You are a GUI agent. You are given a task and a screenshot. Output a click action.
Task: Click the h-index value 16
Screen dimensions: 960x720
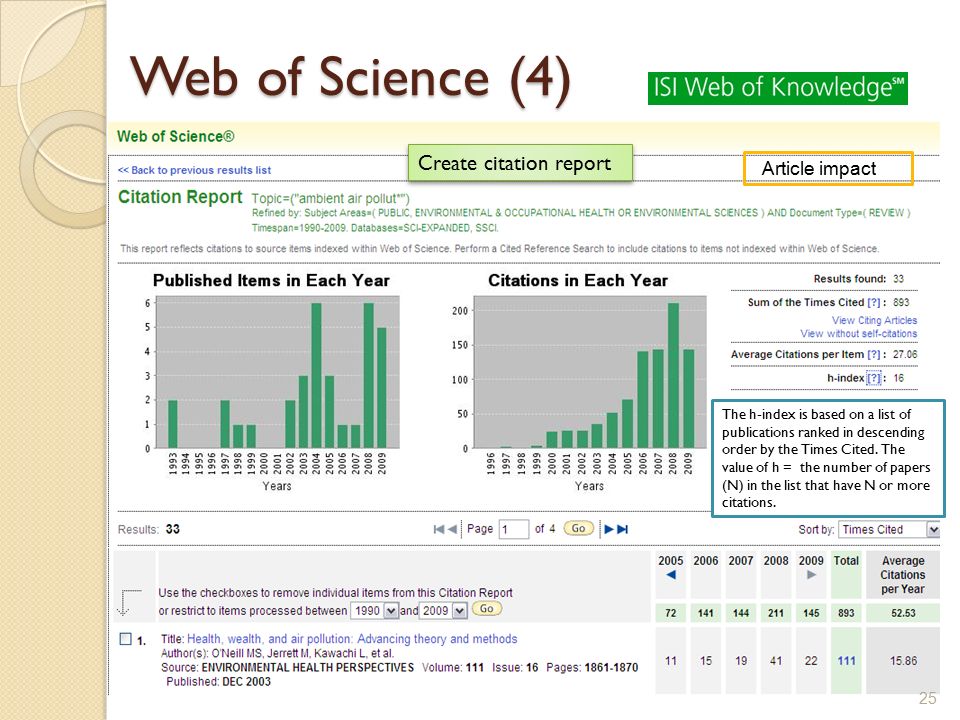pyautogui.click(x=898, y=378)
